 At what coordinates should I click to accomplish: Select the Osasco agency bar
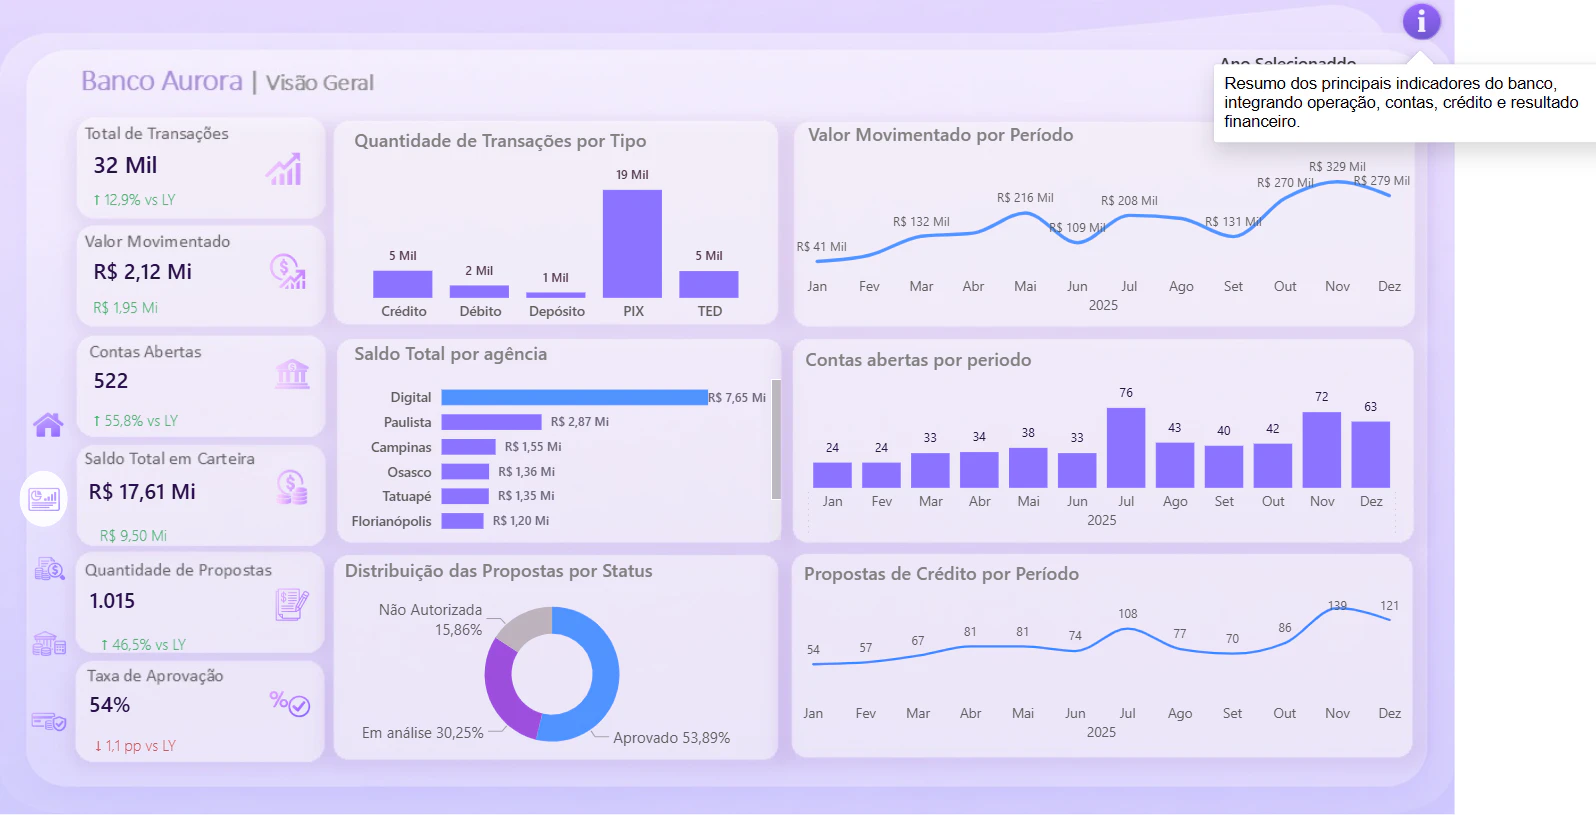point(465,472)
